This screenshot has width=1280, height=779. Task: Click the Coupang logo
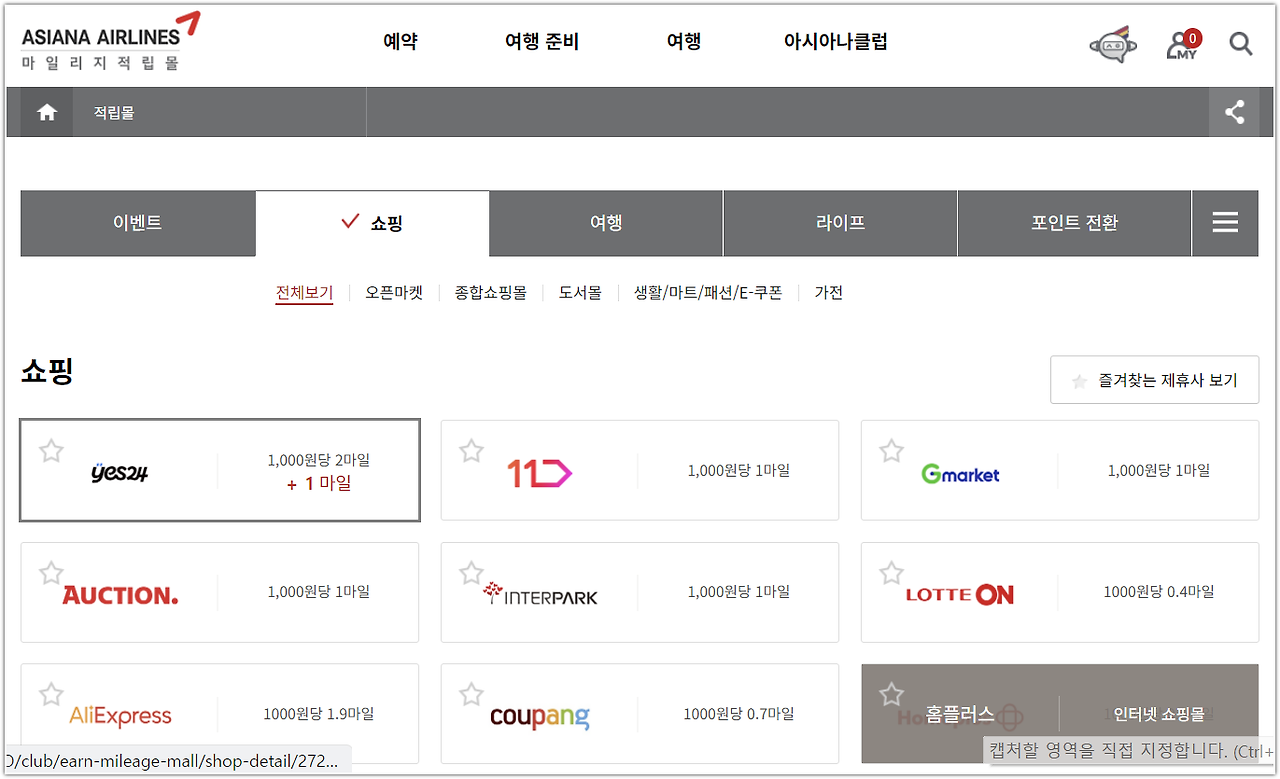540,717
